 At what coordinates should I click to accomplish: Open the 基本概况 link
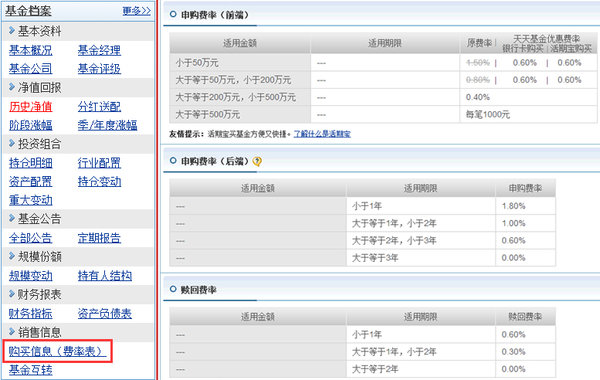[31, 50]
